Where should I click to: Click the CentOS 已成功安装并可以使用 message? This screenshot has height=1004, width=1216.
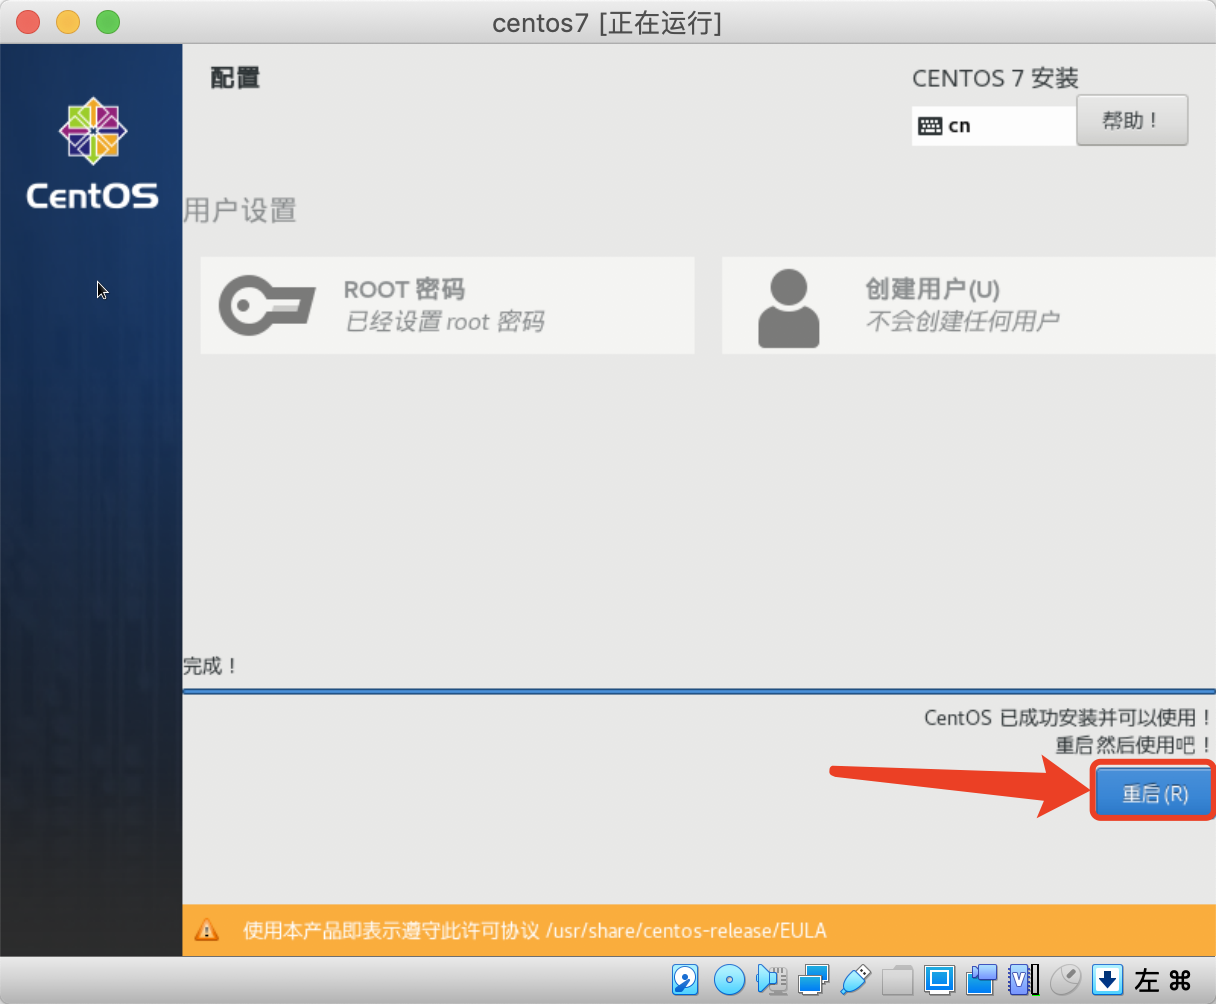click(x=1068, y=717)
